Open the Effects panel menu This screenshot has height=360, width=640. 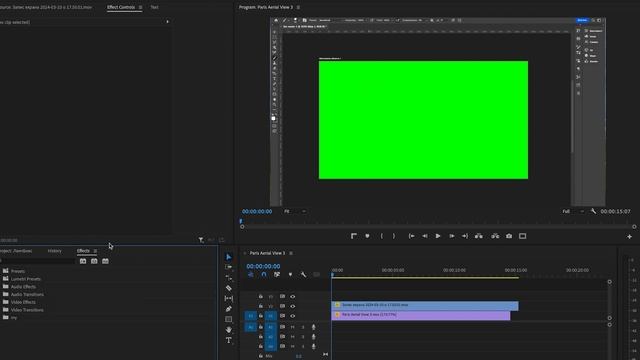(x=96, y=251)
